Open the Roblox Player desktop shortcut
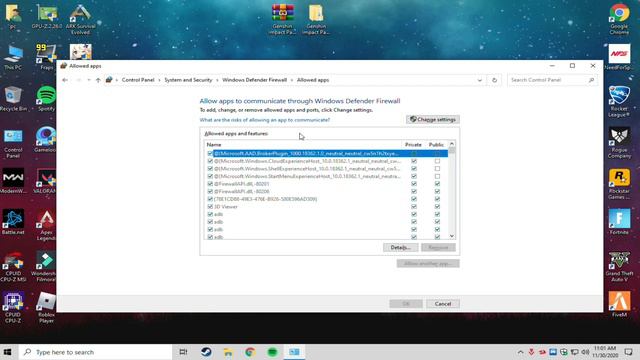This screenshot has width=640, height=360. pyautogui.click(x=46, y=308)
